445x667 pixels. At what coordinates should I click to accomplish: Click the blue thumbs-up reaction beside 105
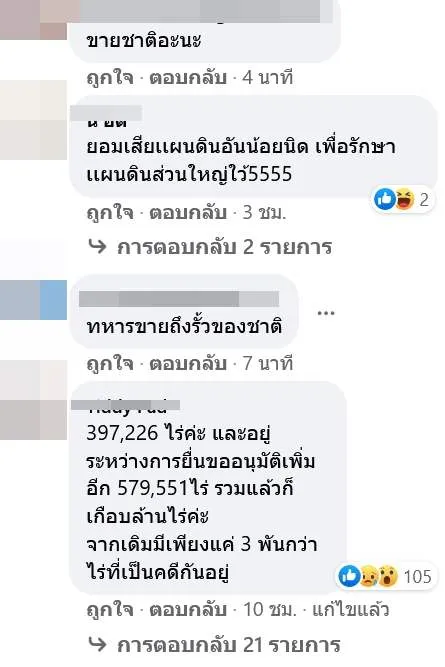(348, 576)
